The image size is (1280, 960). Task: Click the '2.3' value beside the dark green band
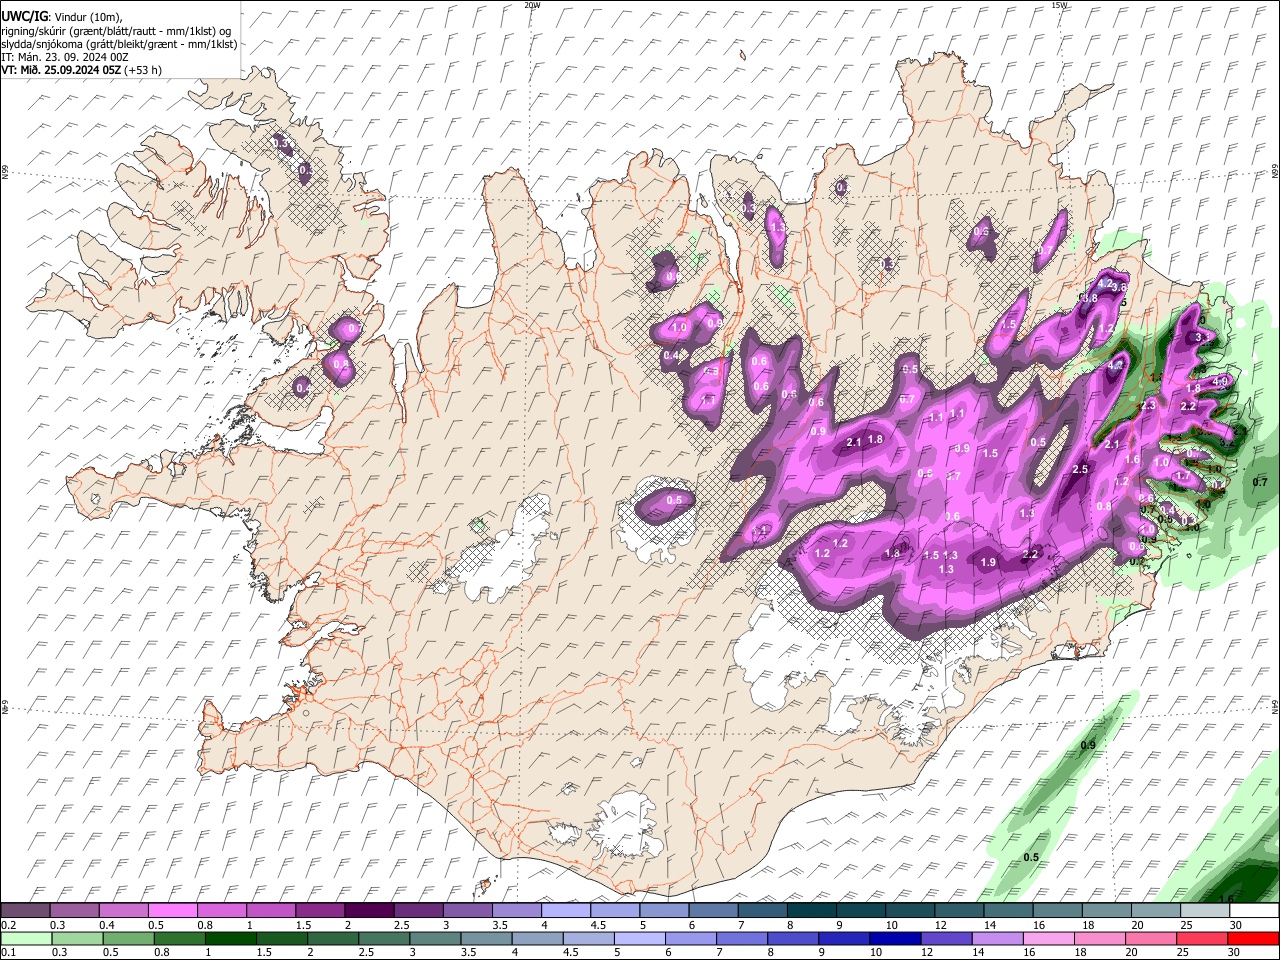(x=1148, y=405)
